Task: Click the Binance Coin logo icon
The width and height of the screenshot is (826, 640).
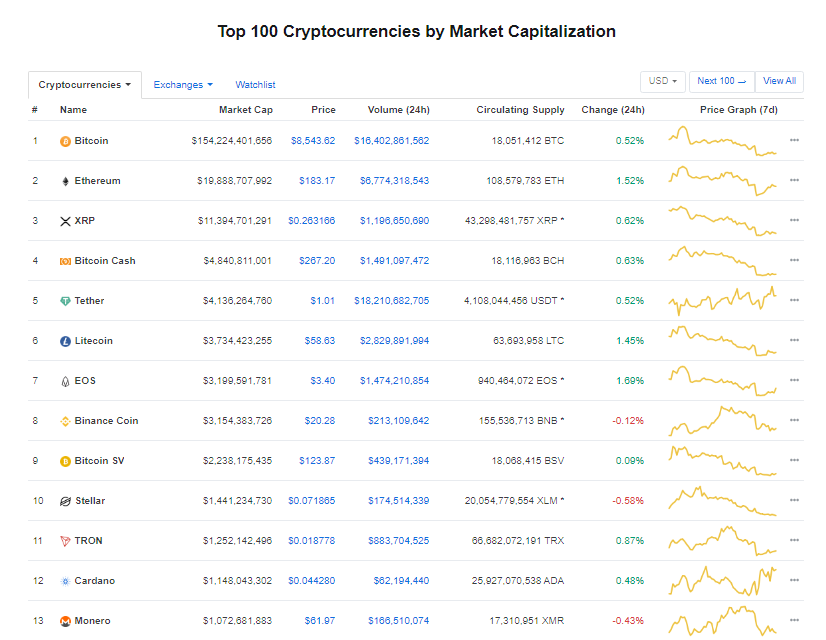Action: pyautogui.click(x=65, y=421)
